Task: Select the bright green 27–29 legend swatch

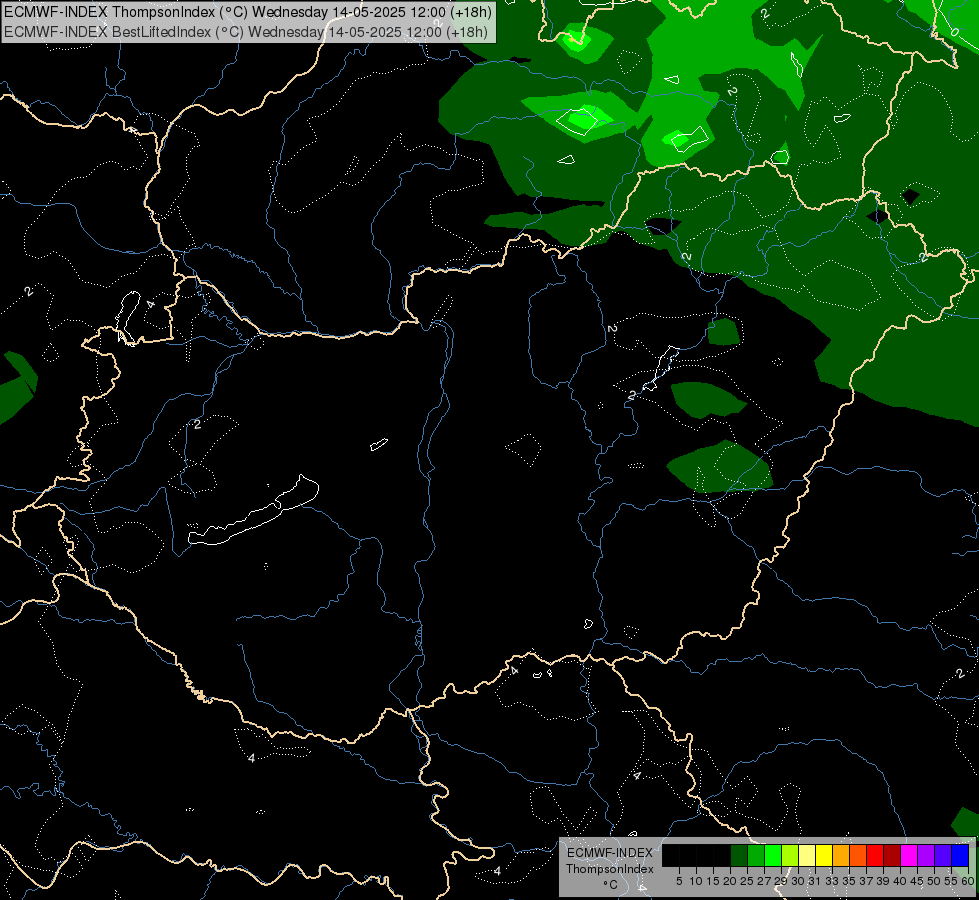Action: click(x=773, y=855)
